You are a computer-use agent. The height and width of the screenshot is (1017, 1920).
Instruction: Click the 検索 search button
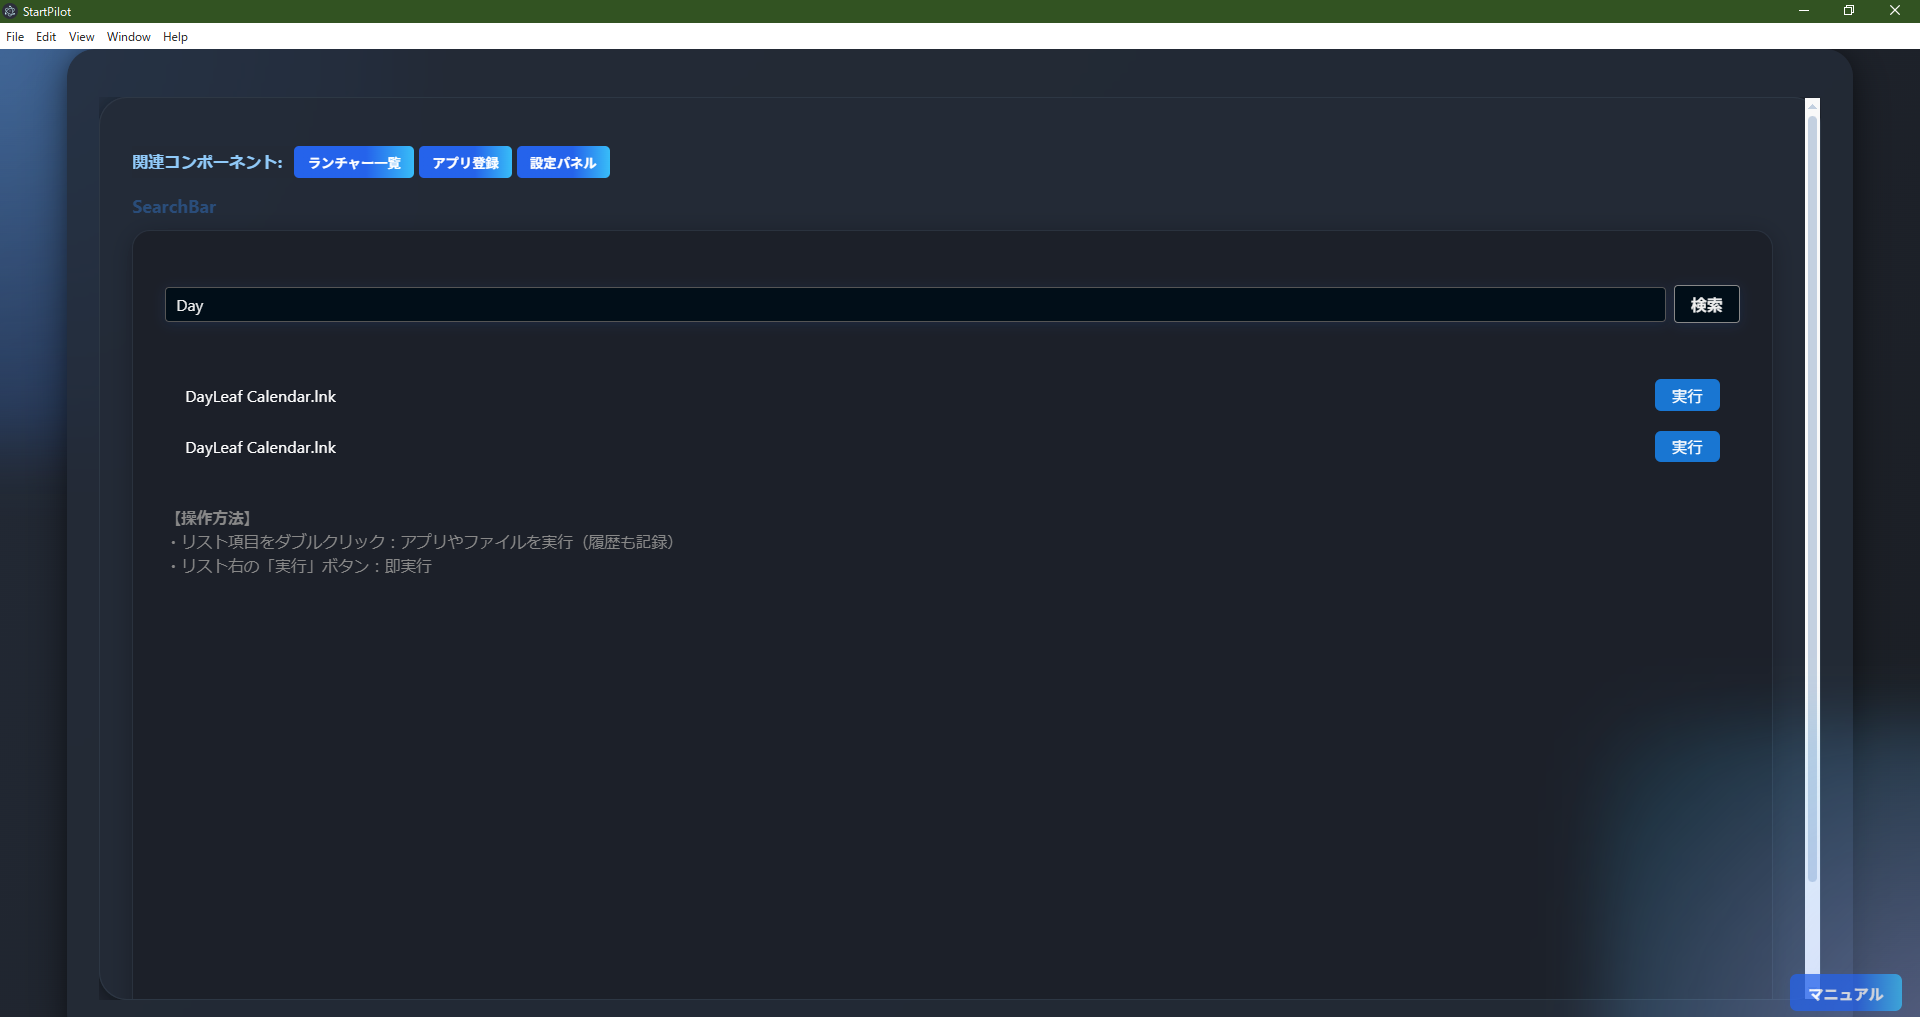point(1706,304)
